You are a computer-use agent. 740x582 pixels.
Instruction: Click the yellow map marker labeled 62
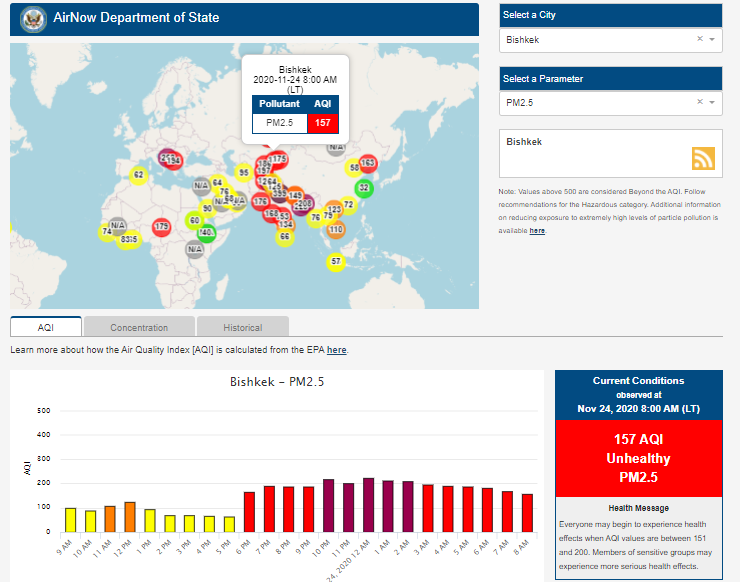(138, 176)
